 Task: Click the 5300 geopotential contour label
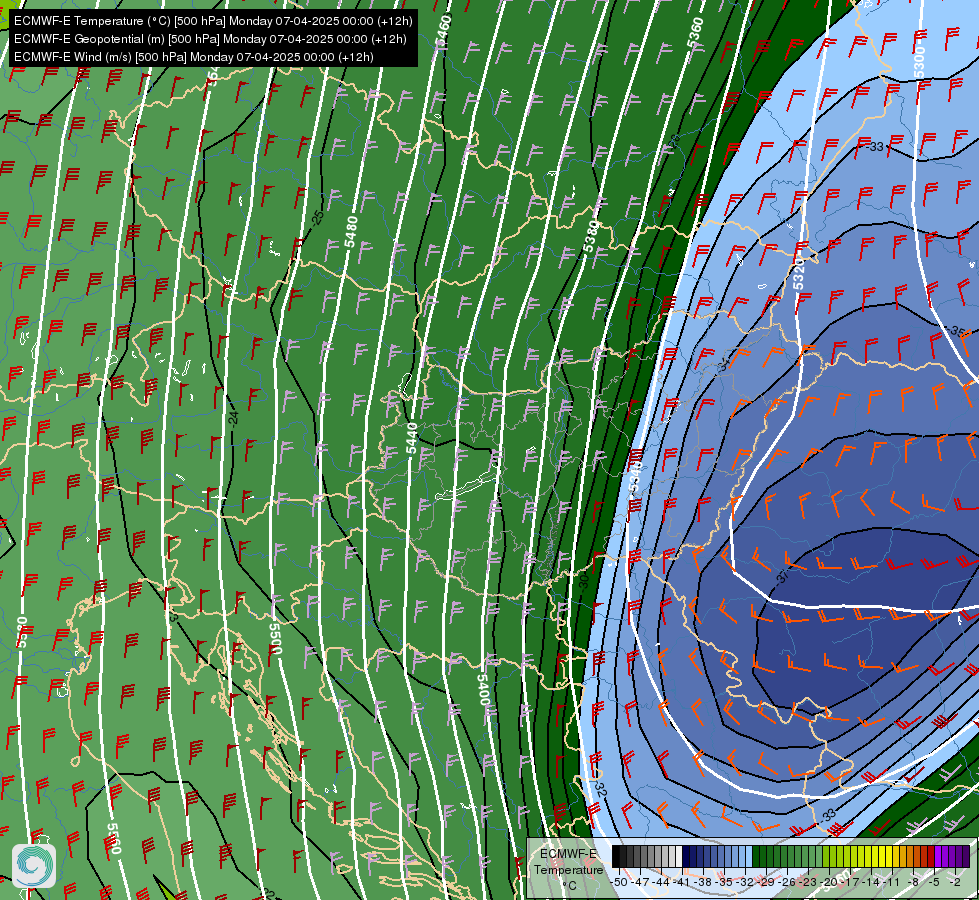[x=918, y=62]
